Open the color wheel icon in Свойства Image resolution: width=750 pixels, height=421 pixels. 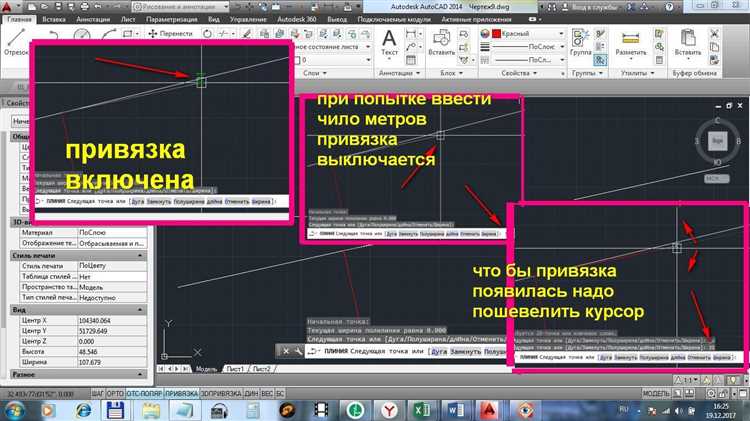point(485,33)
